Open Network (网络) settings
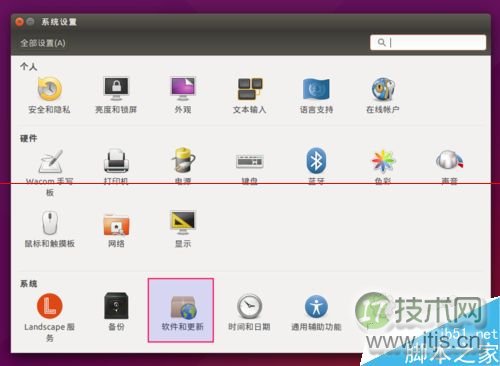This screenshot has height=366, width=500. (x=116, y=230)
